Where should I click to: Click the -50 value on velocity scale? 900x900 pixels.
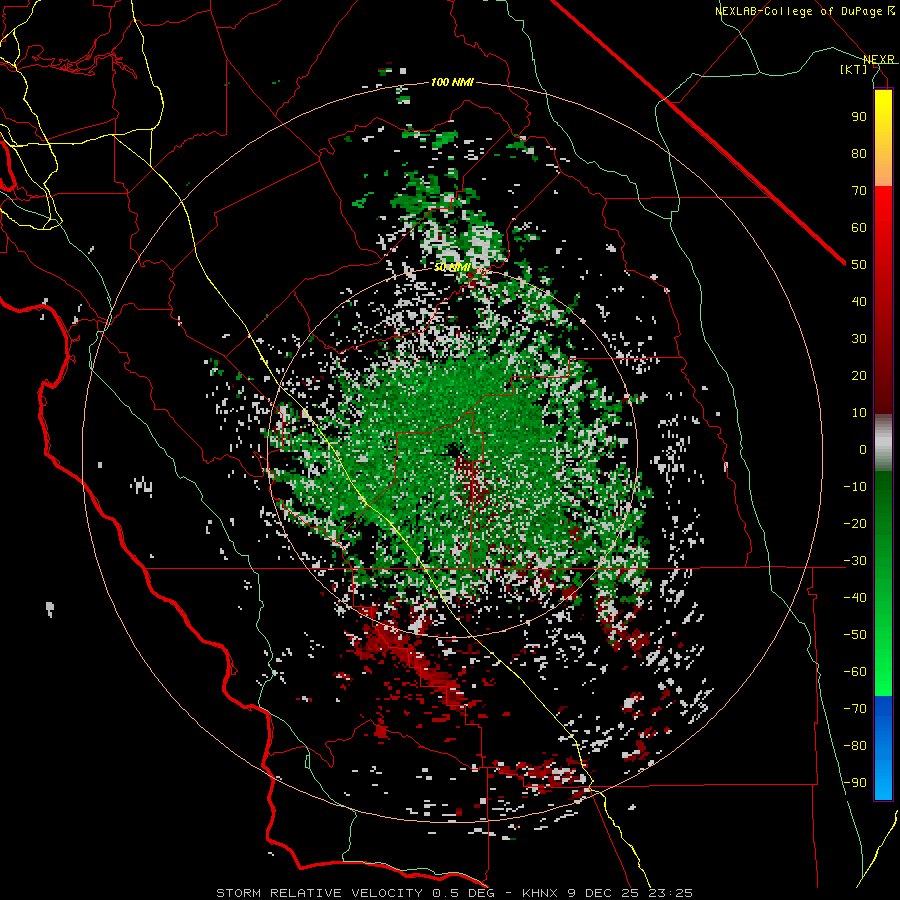click(855, 635)
